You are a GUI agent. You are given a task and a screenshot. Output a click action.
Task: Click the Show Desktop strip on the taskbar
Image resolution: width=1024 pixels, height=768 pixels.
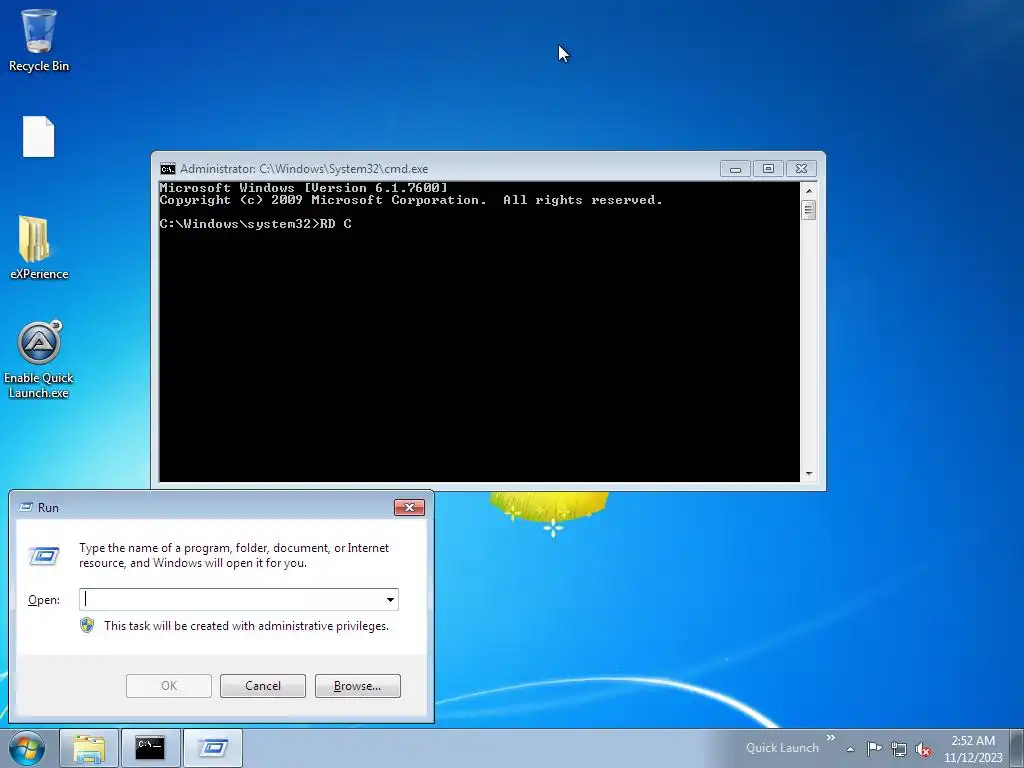coord(1017,748)
